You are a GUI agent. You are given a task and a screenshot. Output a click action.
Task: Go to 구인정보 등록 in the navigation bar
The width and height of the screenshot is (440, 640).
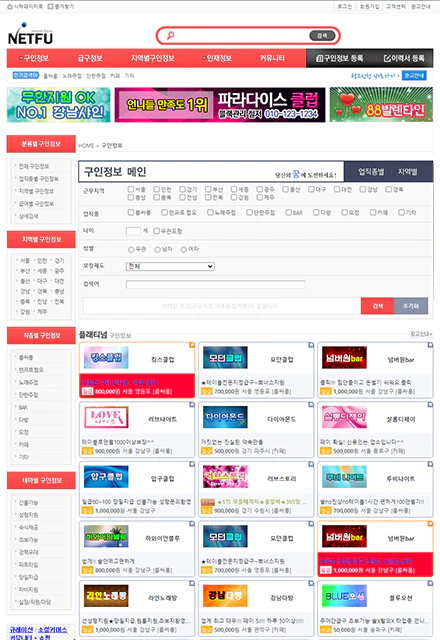coord(340,58)
